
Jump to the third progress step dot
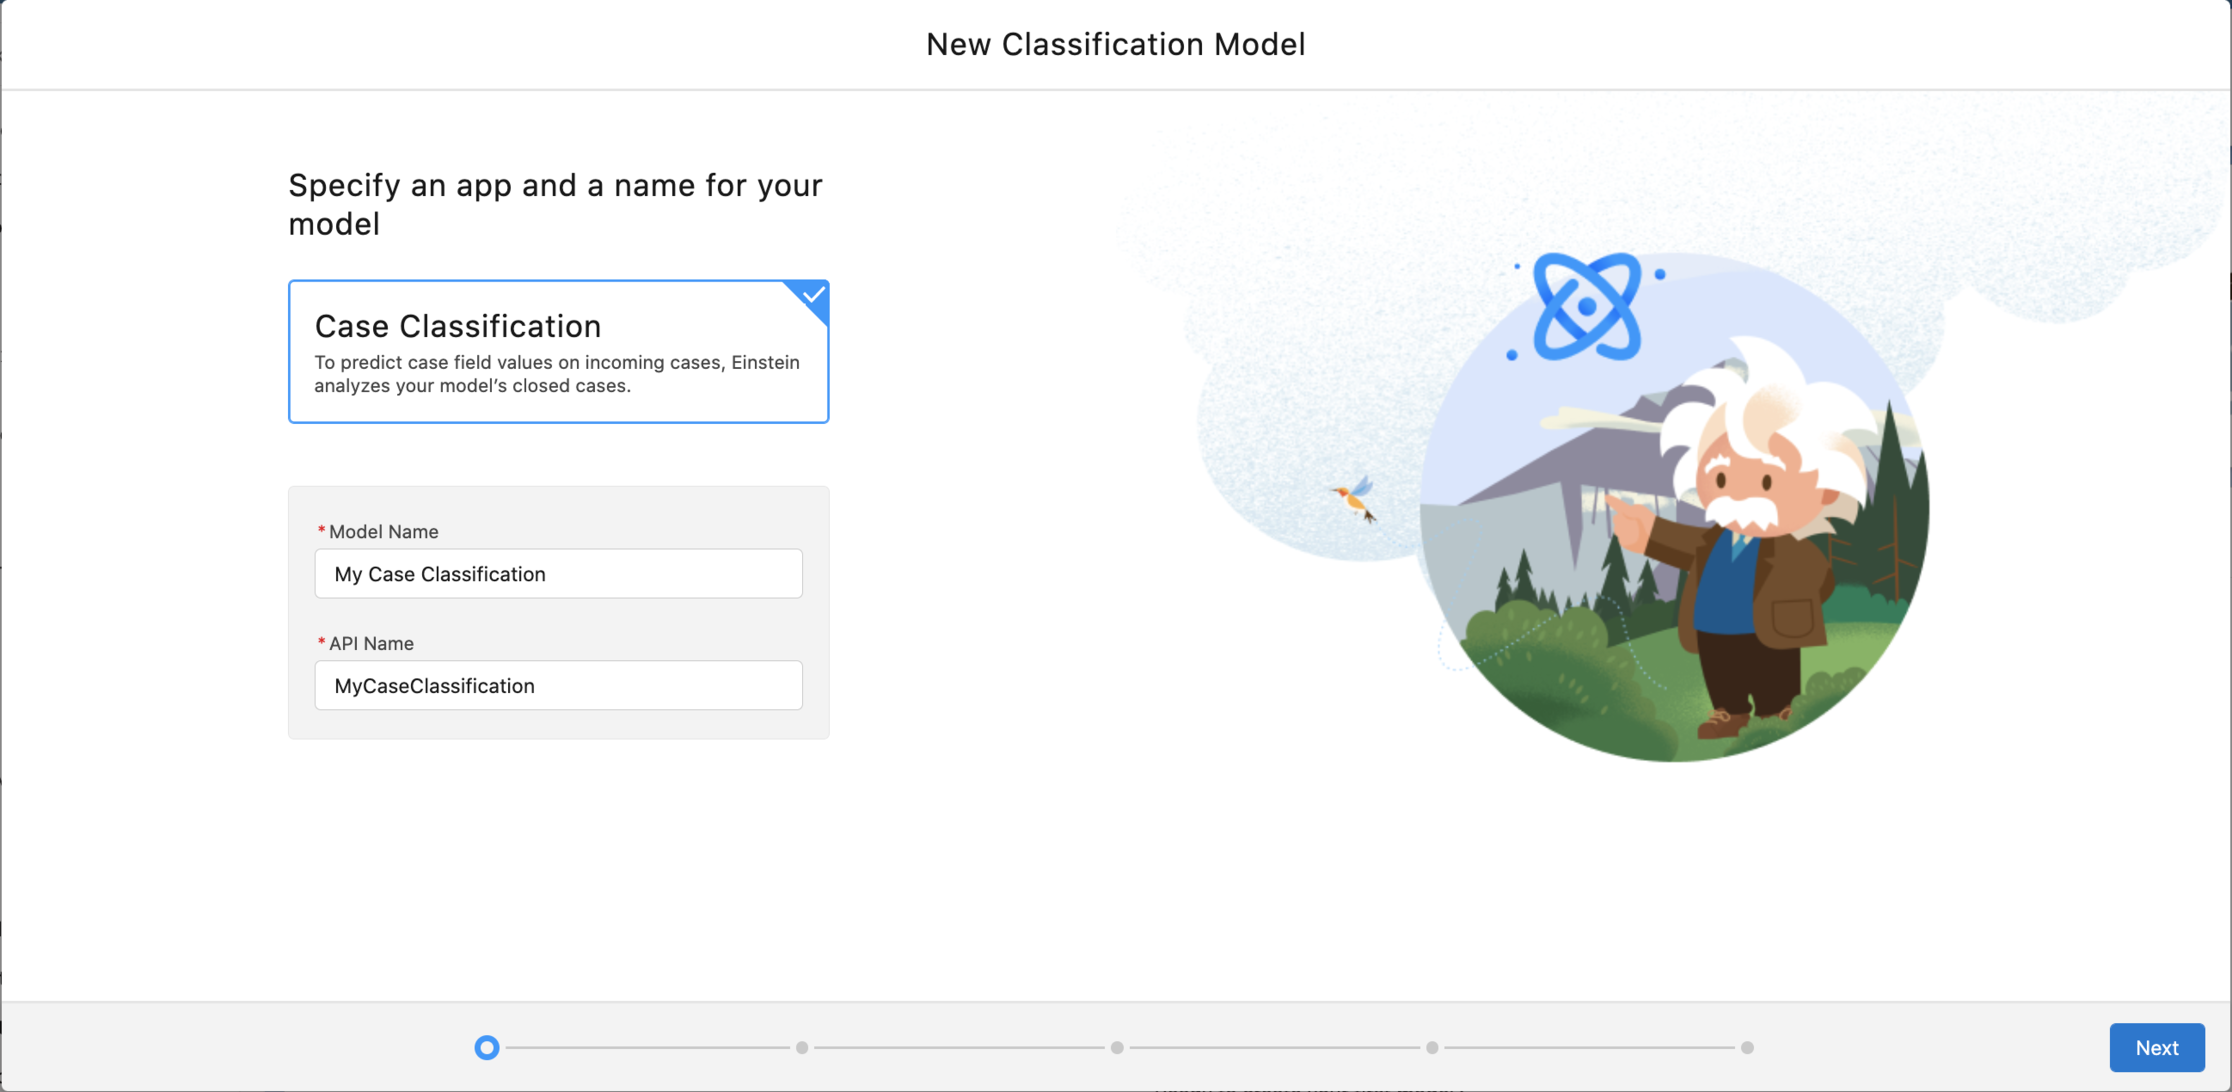click(x=1117, y=1048)
